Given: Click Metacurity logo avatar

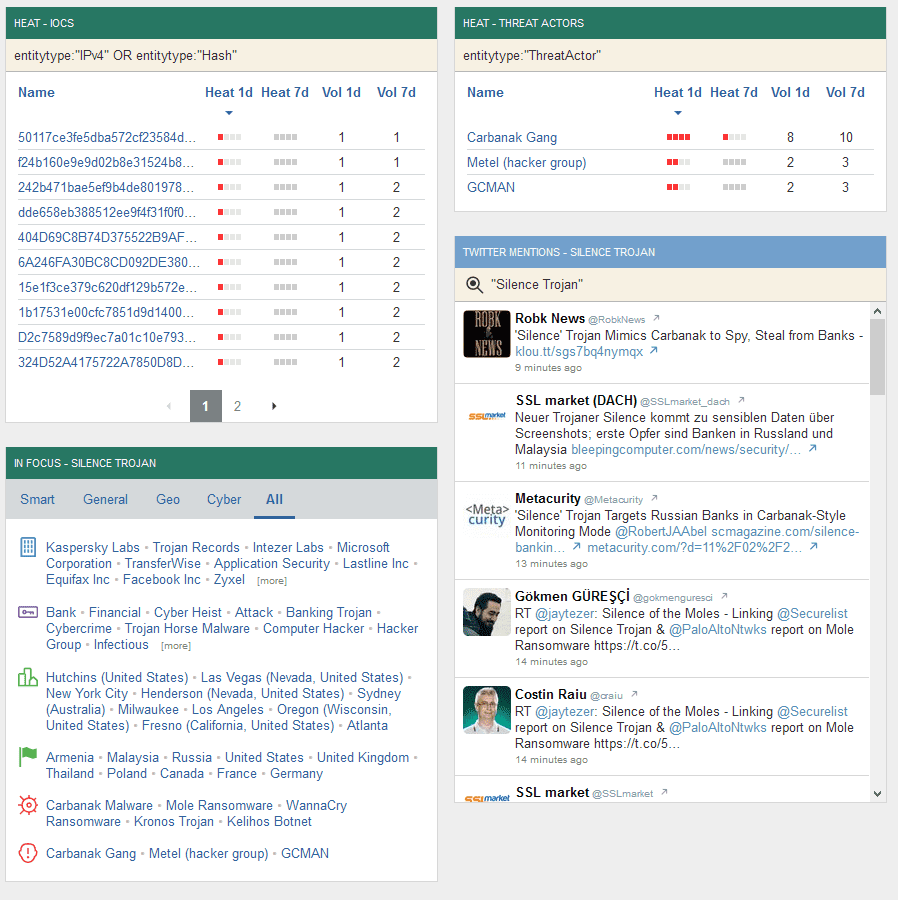Looking at the screenshot, I should 487,514.
